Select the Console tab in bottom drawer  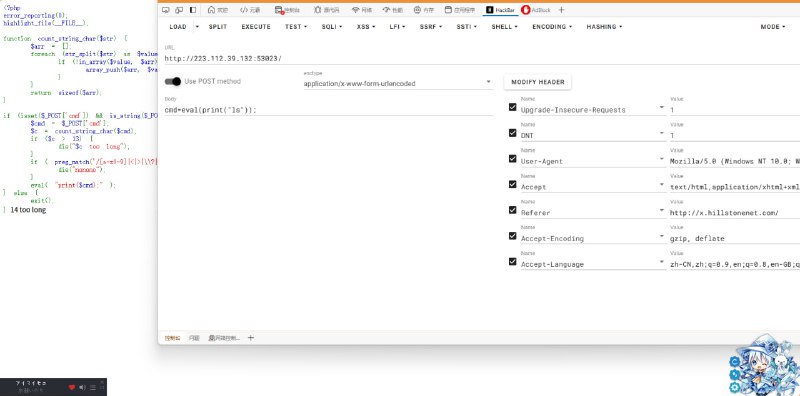(x=172, y=338)
